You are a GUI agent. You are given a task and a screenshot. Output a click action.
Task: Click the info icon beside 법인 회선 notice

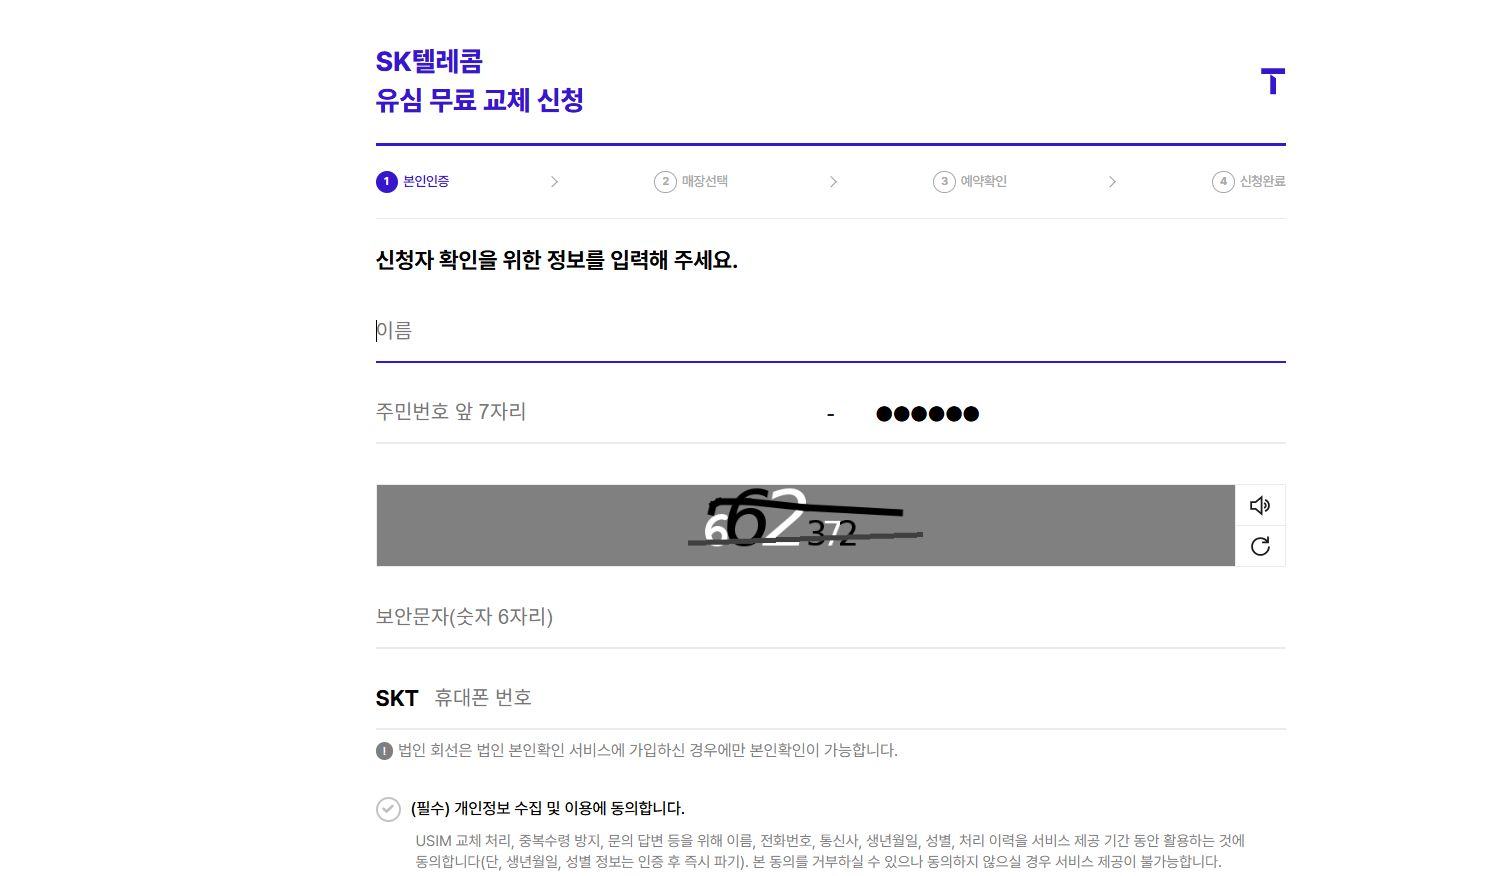coord(384,751)
